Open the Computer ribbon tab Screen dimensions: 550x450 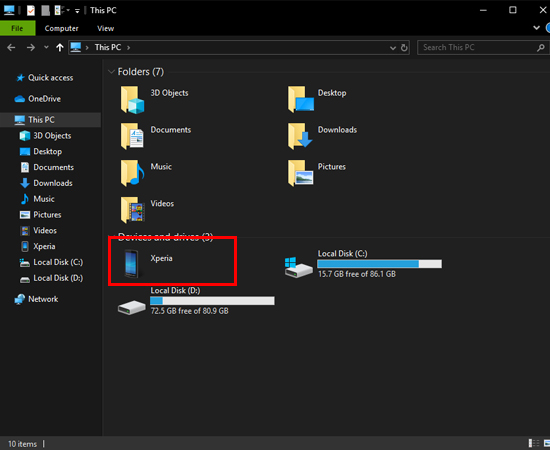[x=61, y=28]
